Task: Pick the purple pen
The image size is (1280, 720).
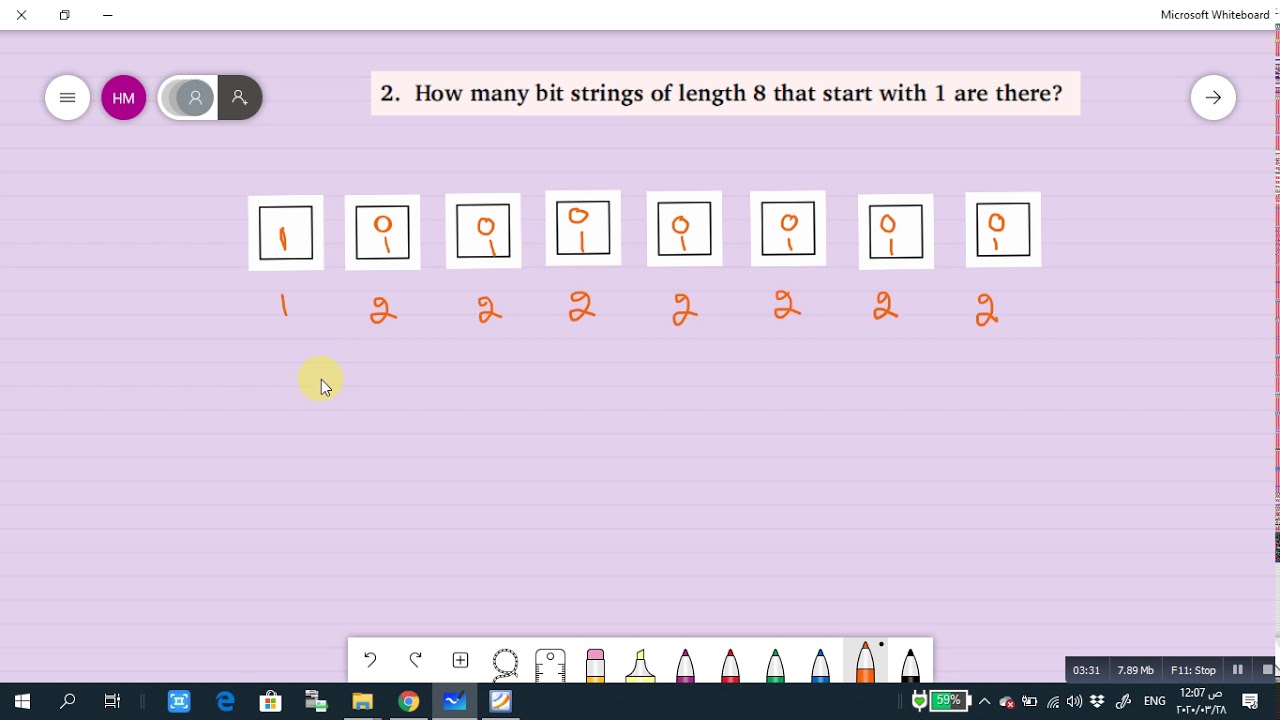Action: click(x=685, y=664)
